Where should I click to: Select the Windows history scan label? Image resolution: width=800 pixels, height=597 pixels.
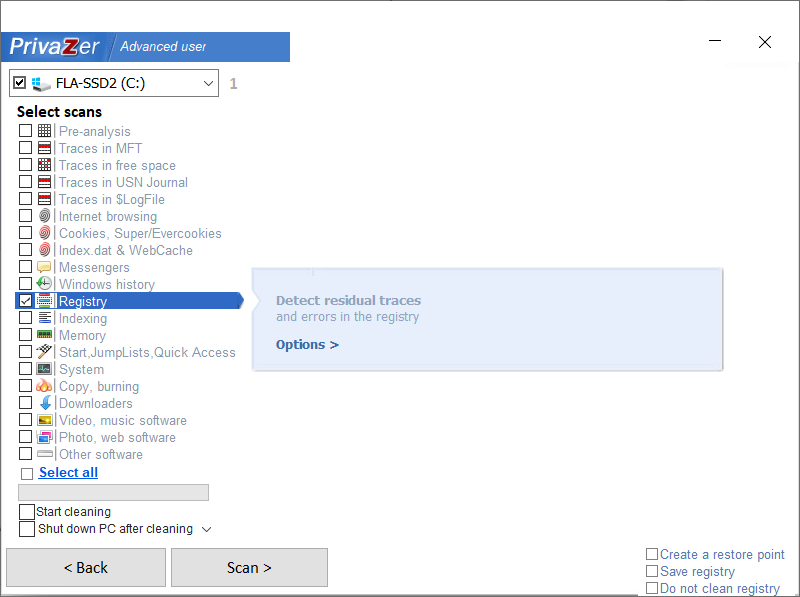(107, 284)
